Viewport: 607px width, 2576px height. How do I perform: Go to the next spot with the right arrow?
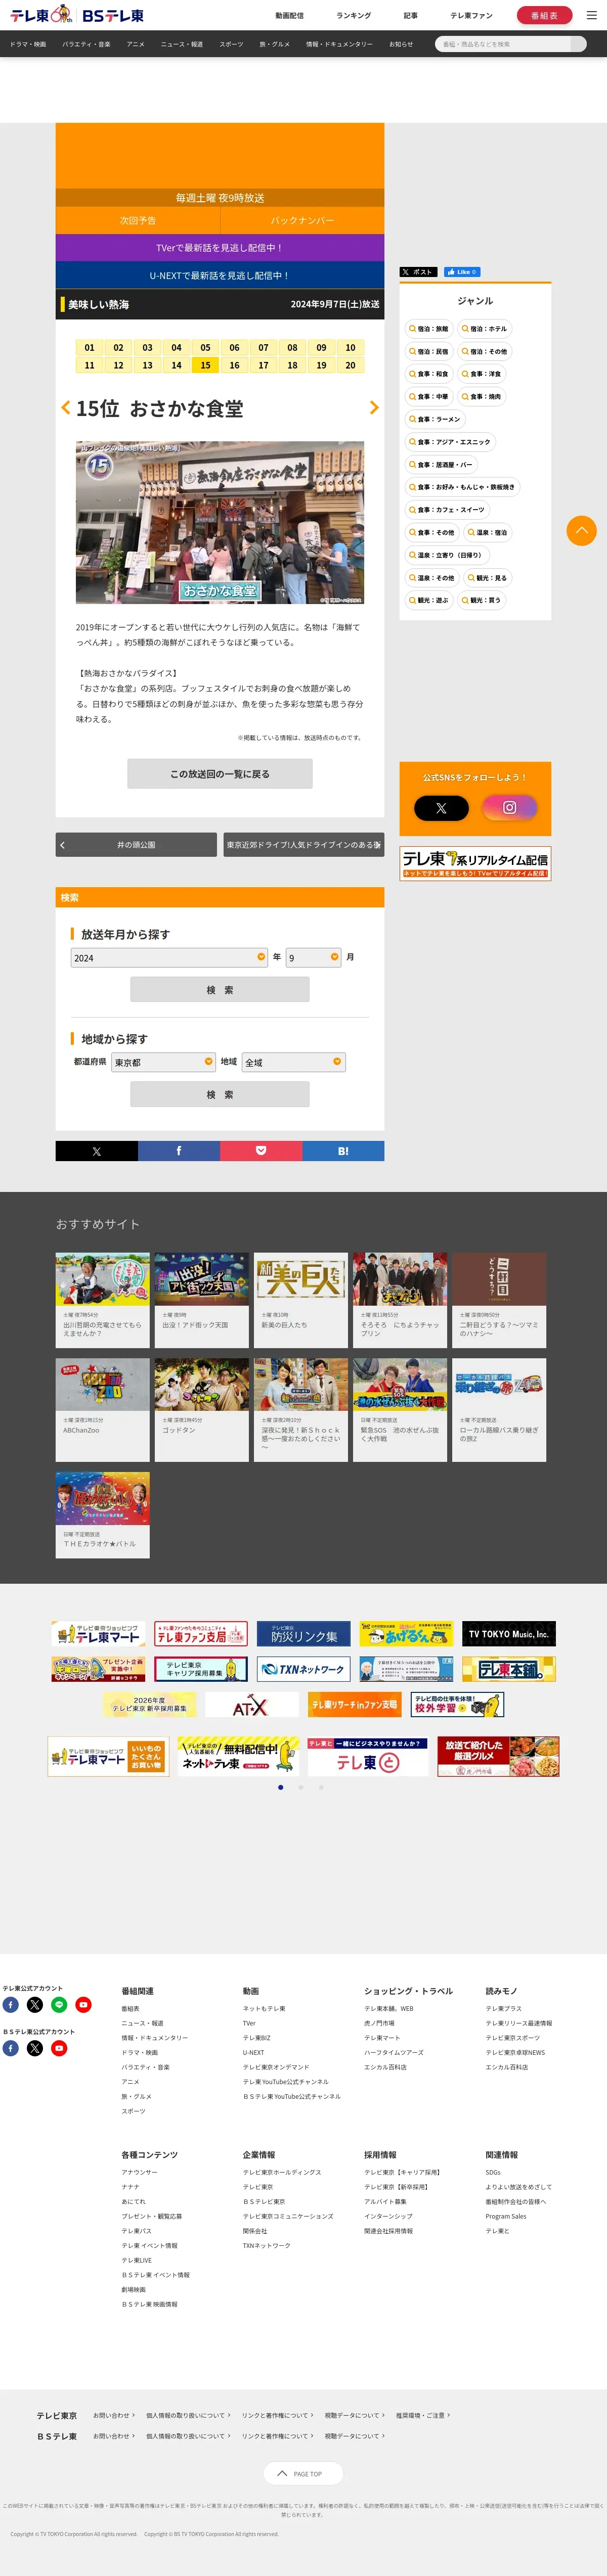(x=374, y=408)
